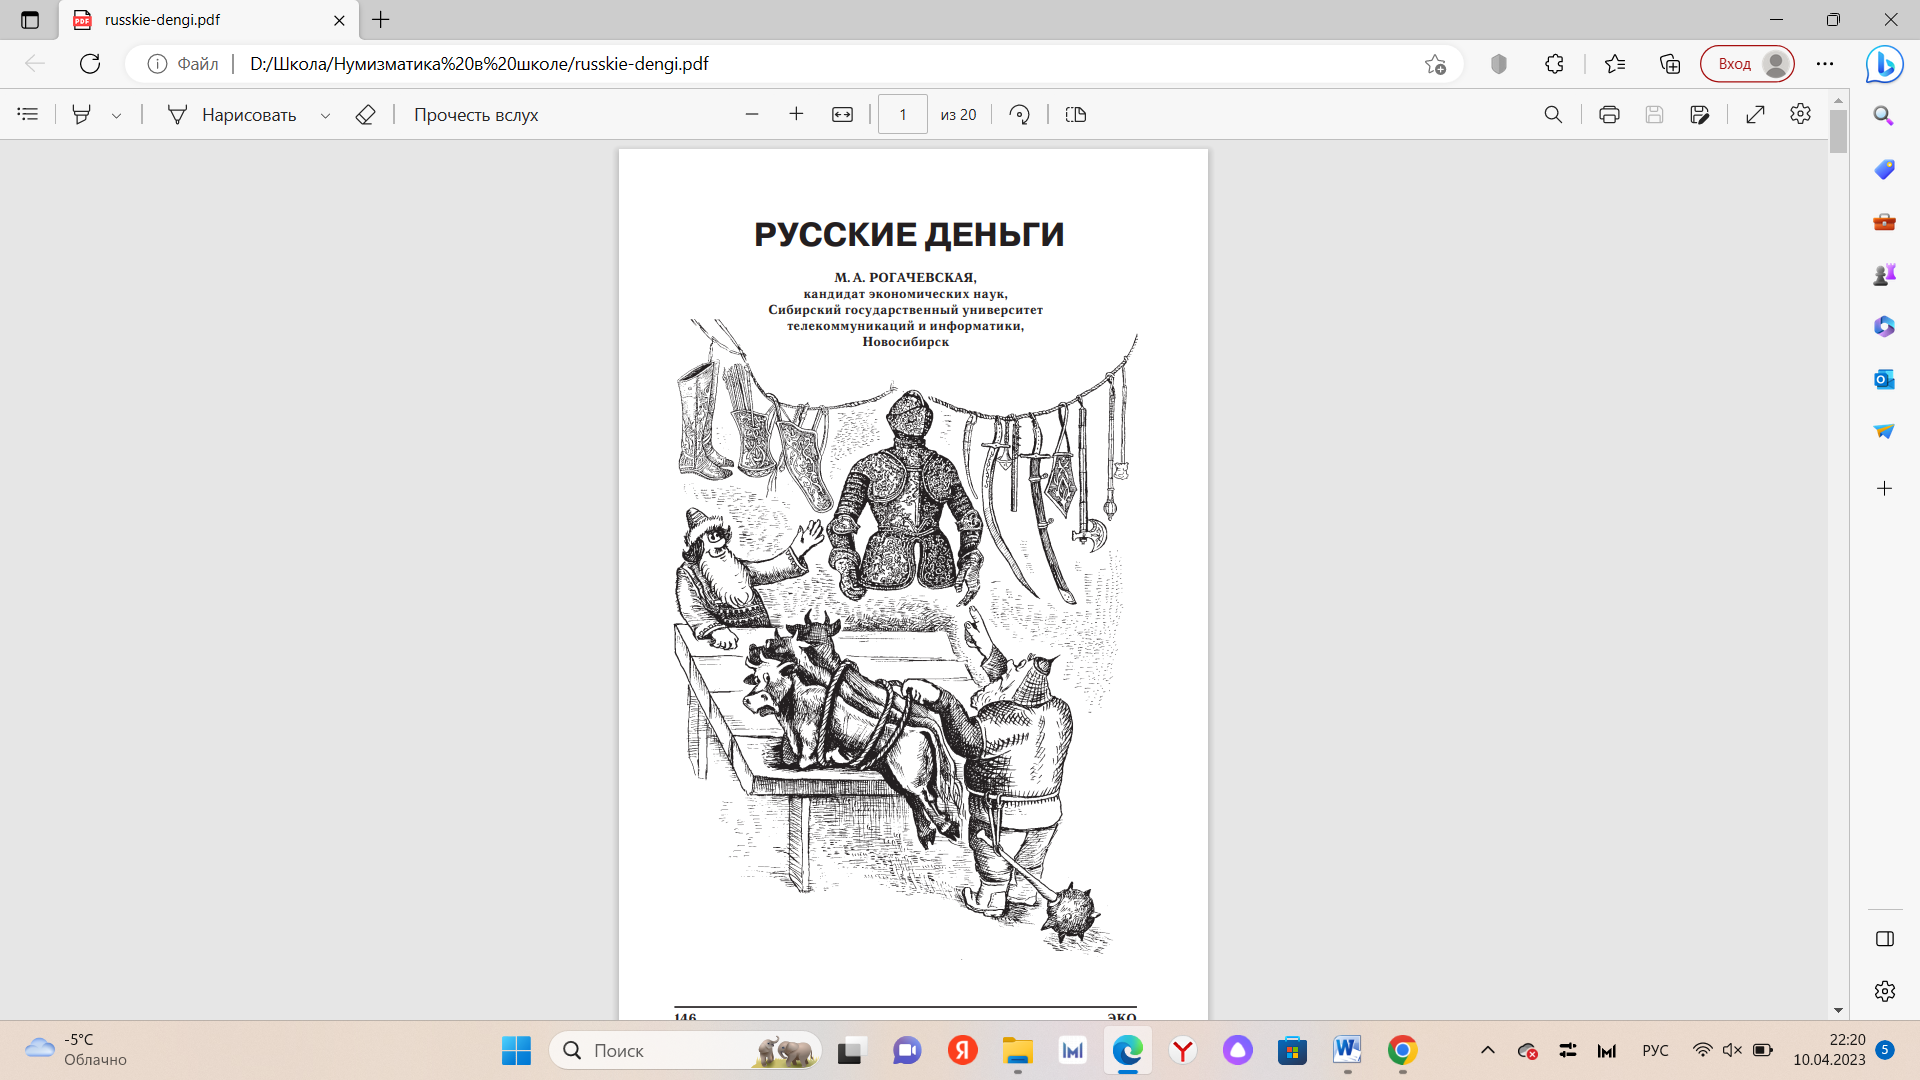1920x1080 pixels.
Task: Open Task View from taskbar
Action: tap(851, 1050)
